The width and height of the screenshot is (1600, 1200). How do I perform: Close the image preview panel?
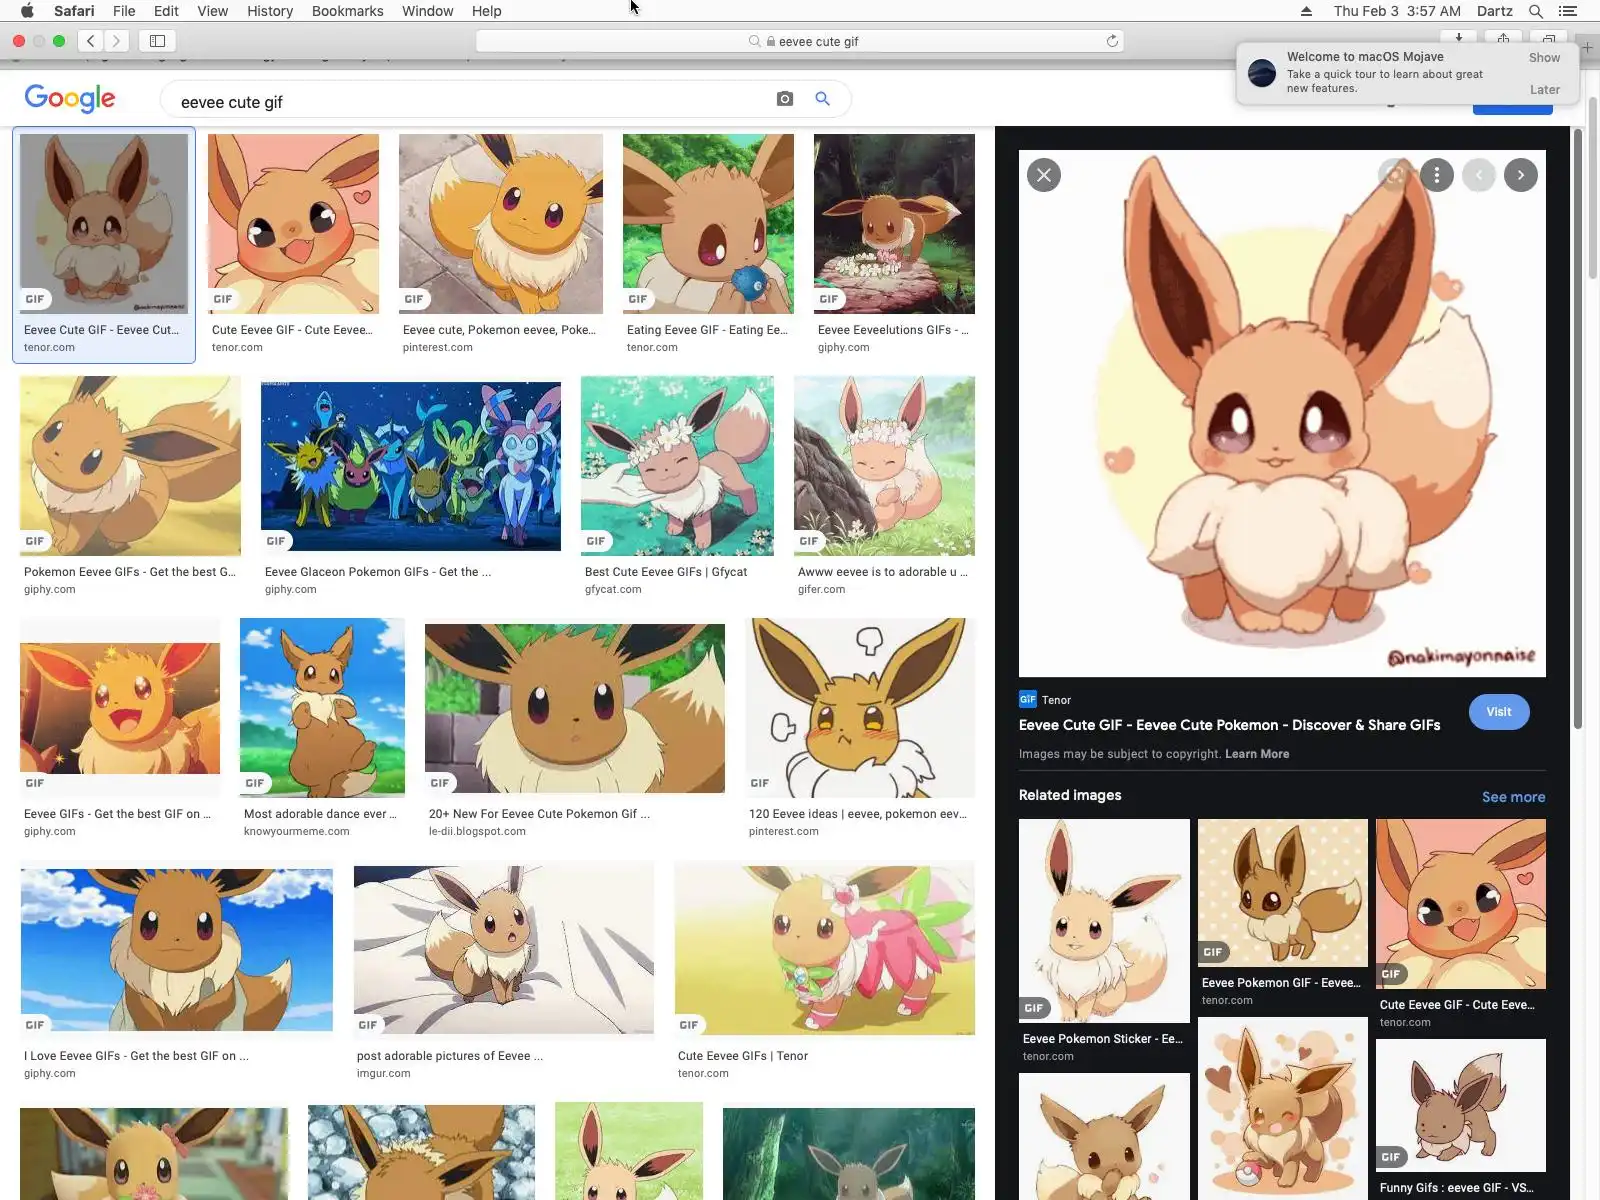[1044, 175]
